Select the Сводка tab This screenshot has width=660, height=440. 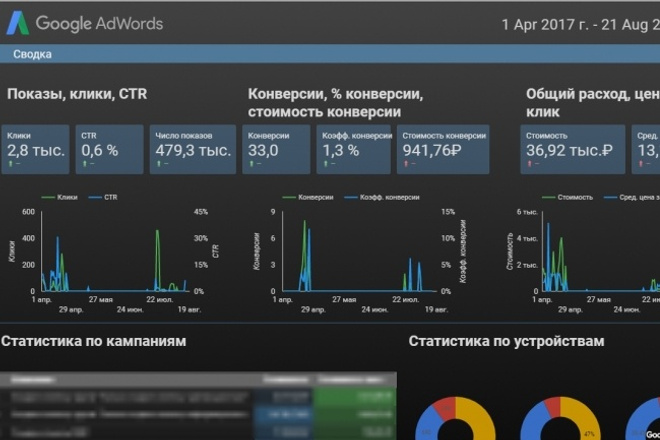click(32, 54)
